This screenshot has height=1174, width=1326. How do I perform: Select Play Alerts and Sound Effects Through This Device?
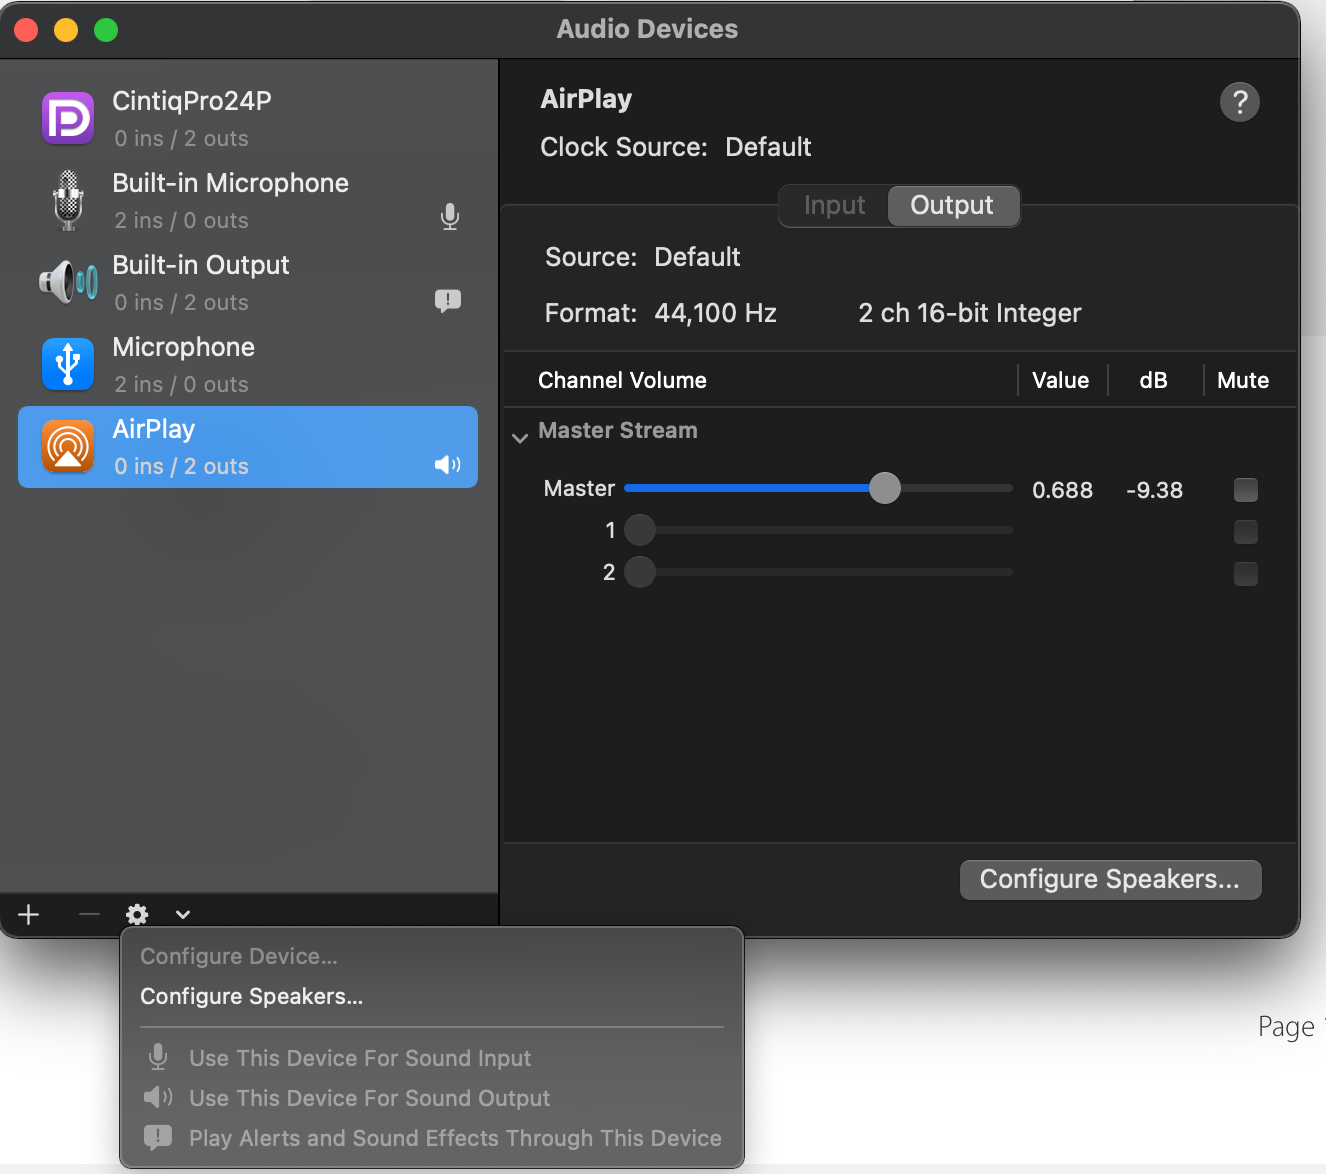432,1138
